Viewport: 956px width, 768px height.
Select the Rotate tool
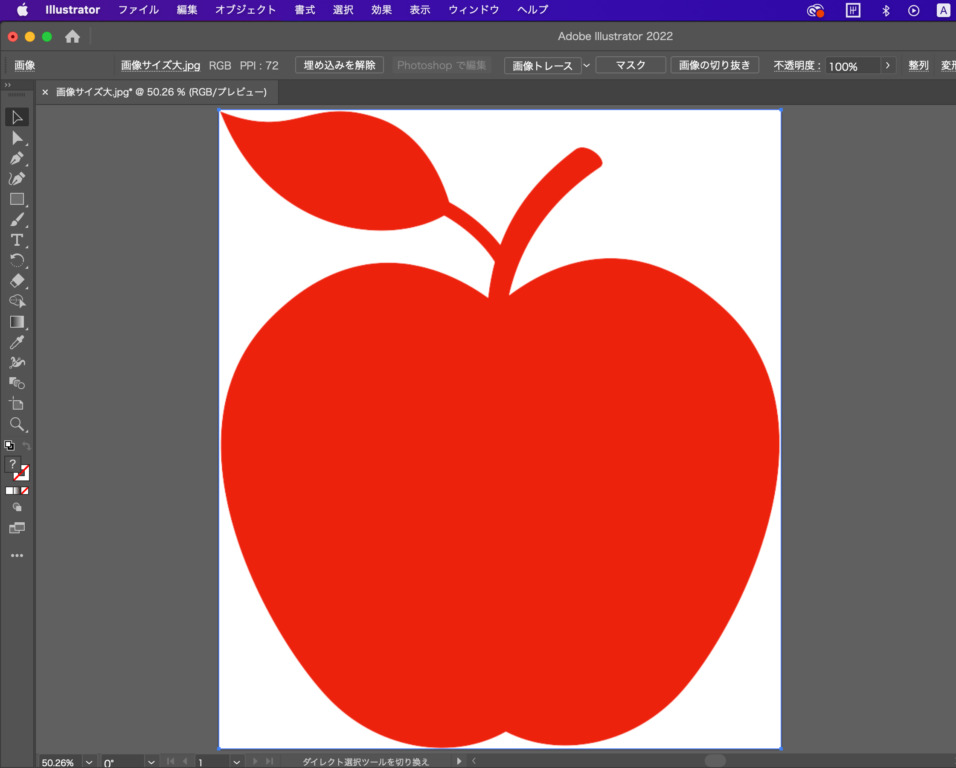[x=16, y=260]
